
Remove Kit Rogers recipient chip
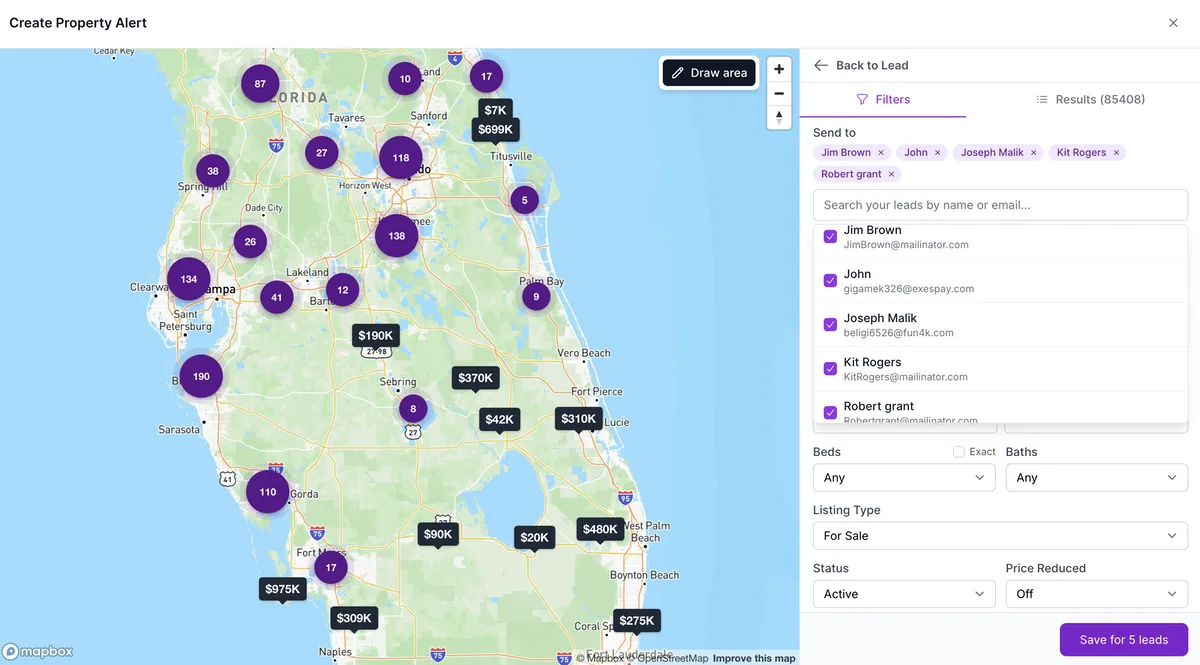1116,153
